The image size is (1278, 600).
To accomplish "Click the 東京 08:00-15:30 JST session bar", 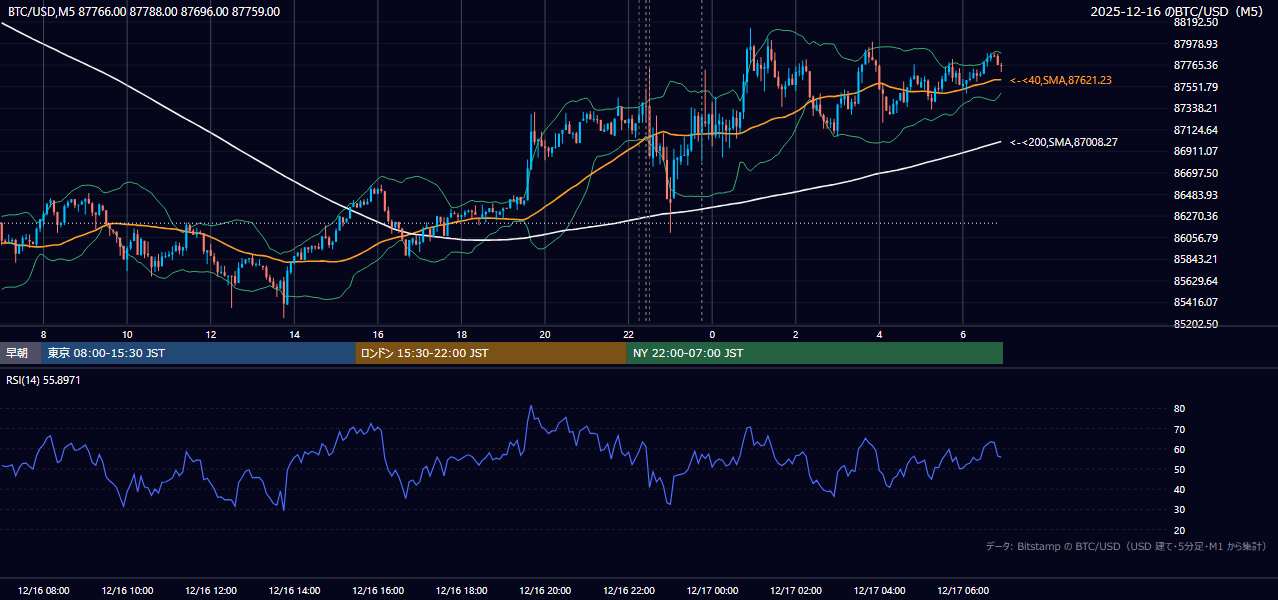I will point(198,353).
